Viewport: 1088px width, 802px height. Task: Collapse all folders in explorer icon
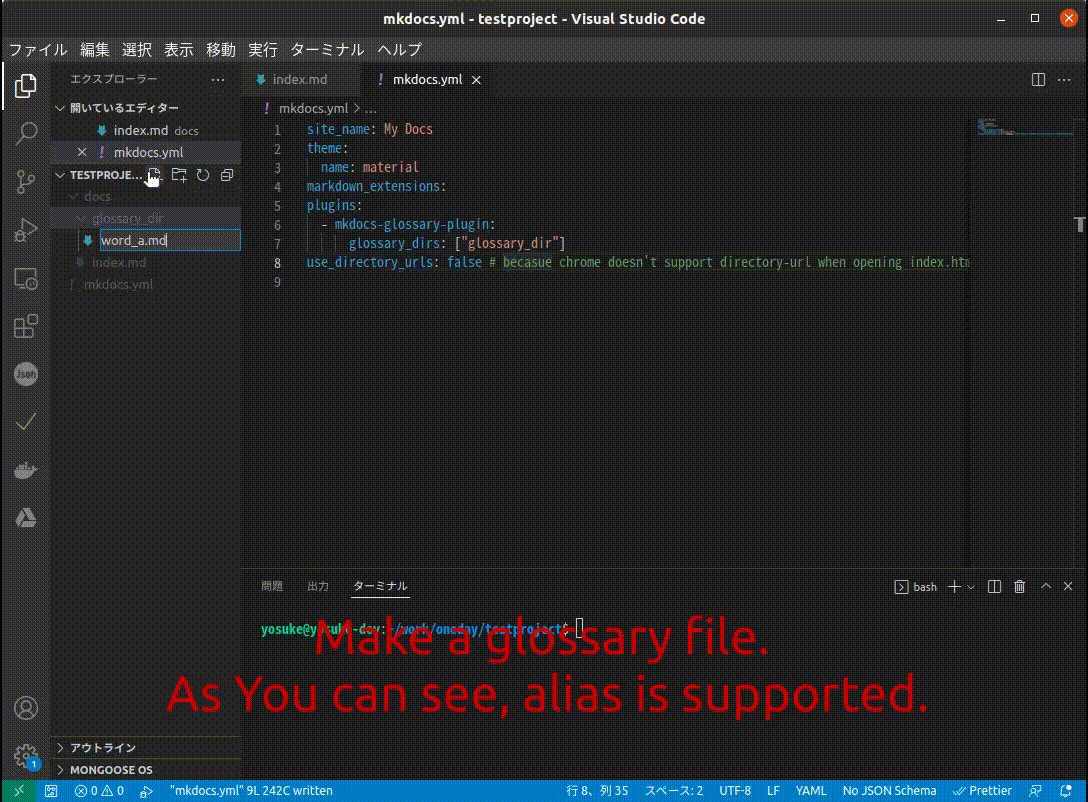(227, 175)
